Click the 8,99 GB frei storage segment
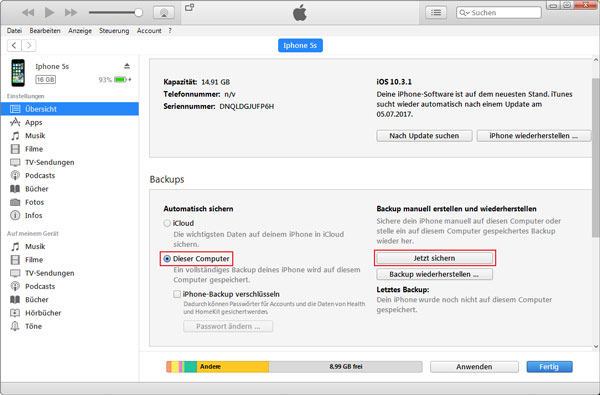The height and width of the screenshot is (395, 600). pos(346,367)
